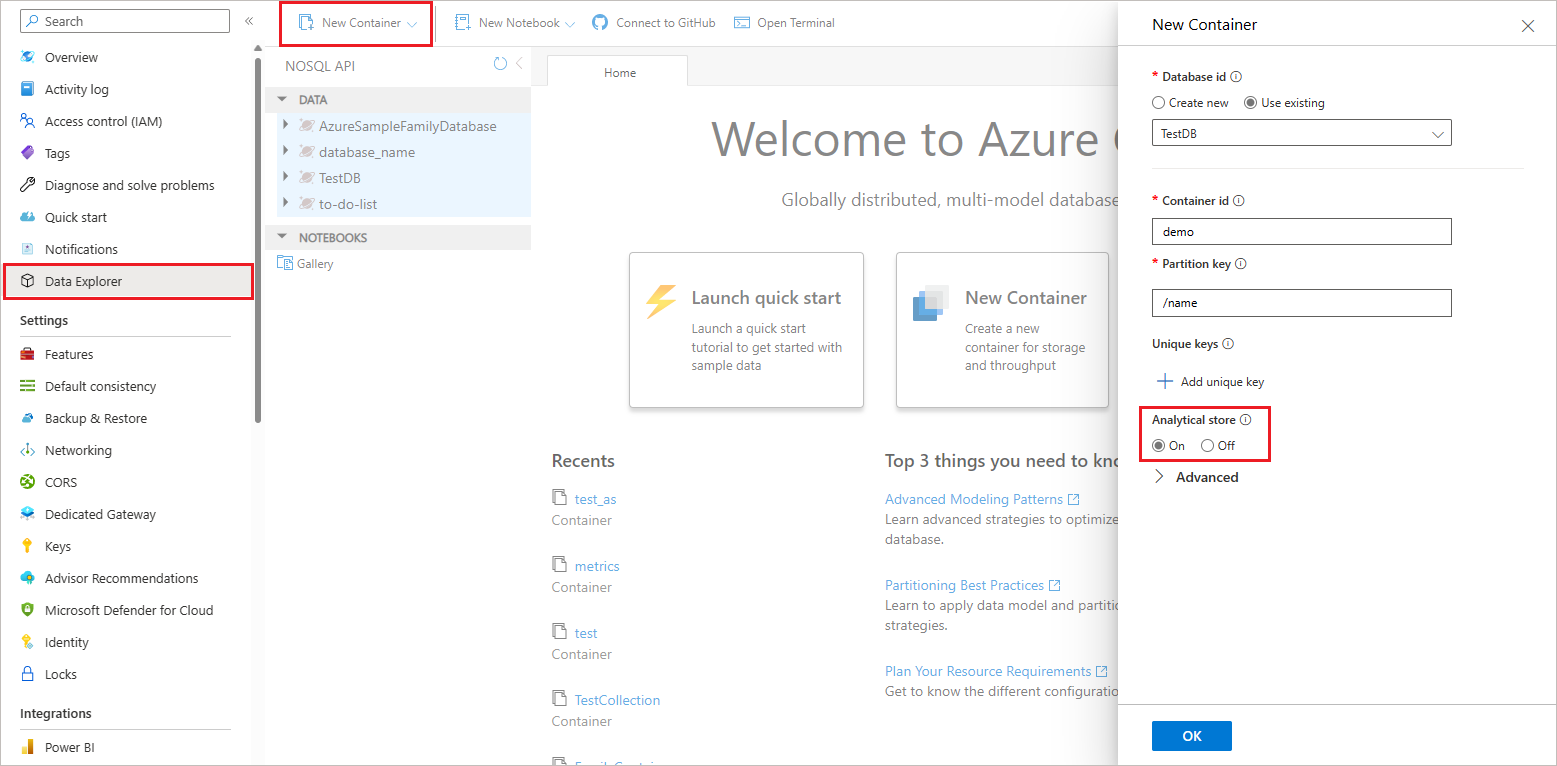
Task: Expand the Advanced section
Action: 1197,477
